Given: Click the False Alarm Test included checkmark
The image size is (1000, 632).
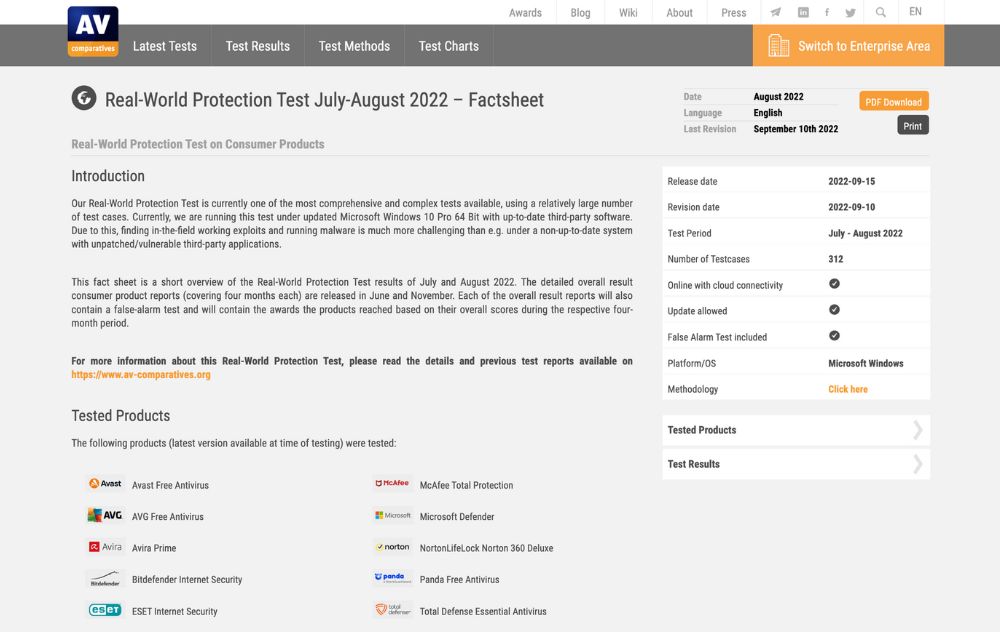Looking at the screenshot, I should [834, 335].
